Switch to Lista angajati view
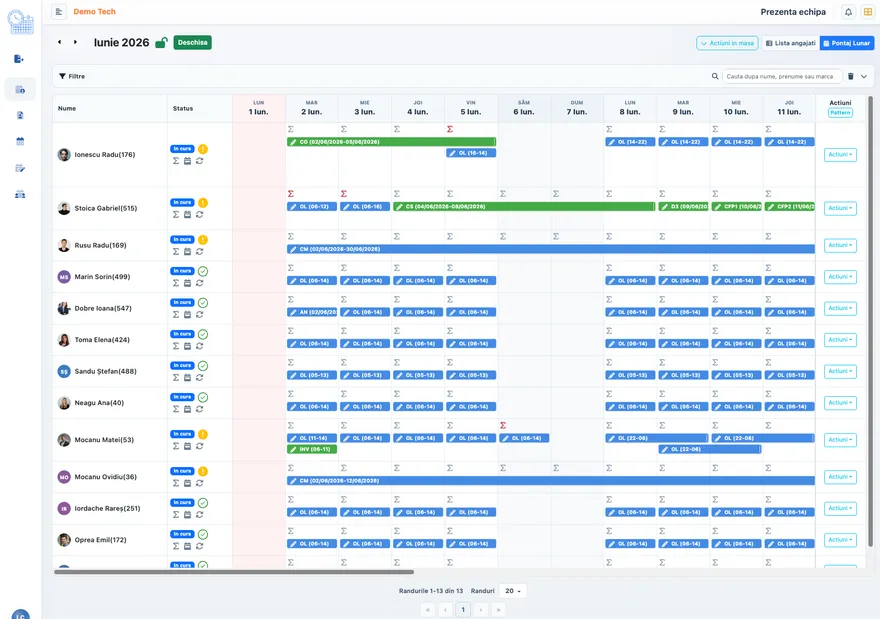This screenshot has height=619, width=880. [x=791, y=43]
